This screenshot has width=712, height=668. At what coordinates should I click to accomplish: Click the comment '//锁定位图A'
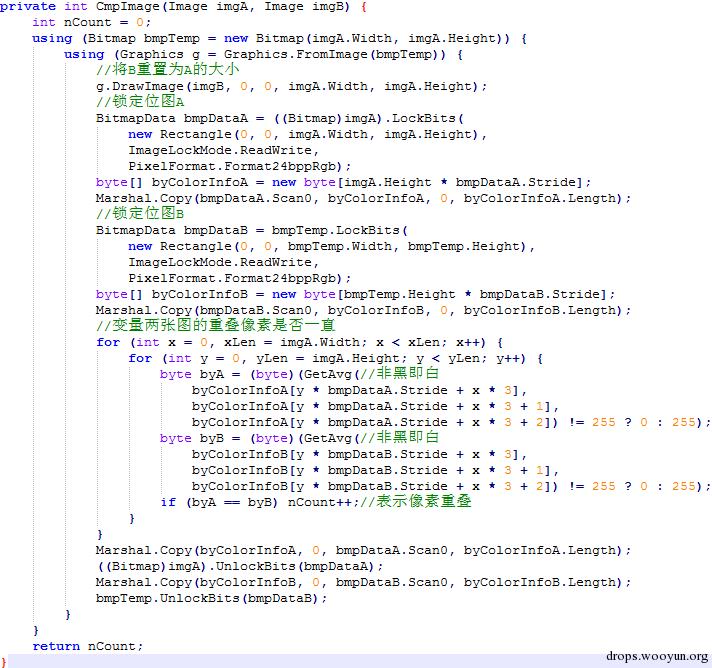tap(140, 102)
